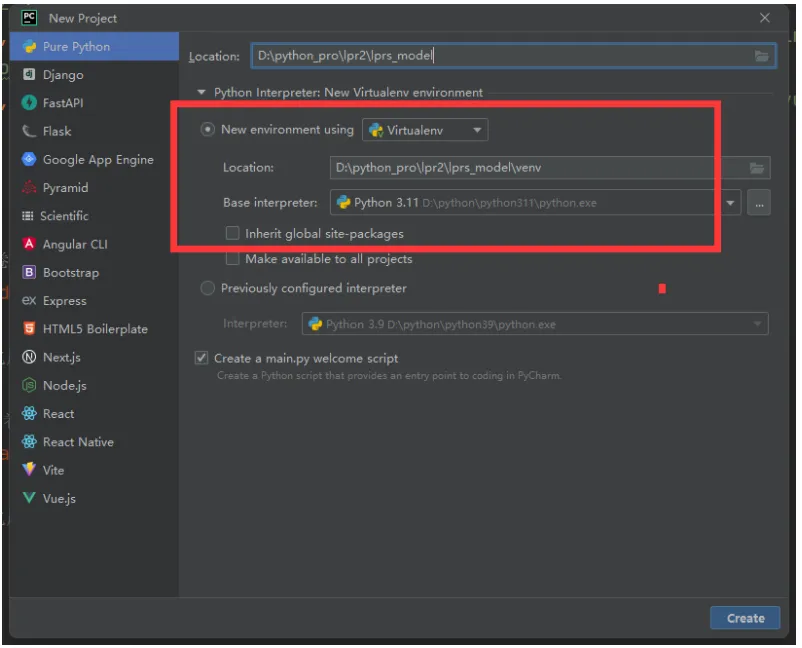
Task: Close the New Project dialog
Action: (x=765, y=18)
